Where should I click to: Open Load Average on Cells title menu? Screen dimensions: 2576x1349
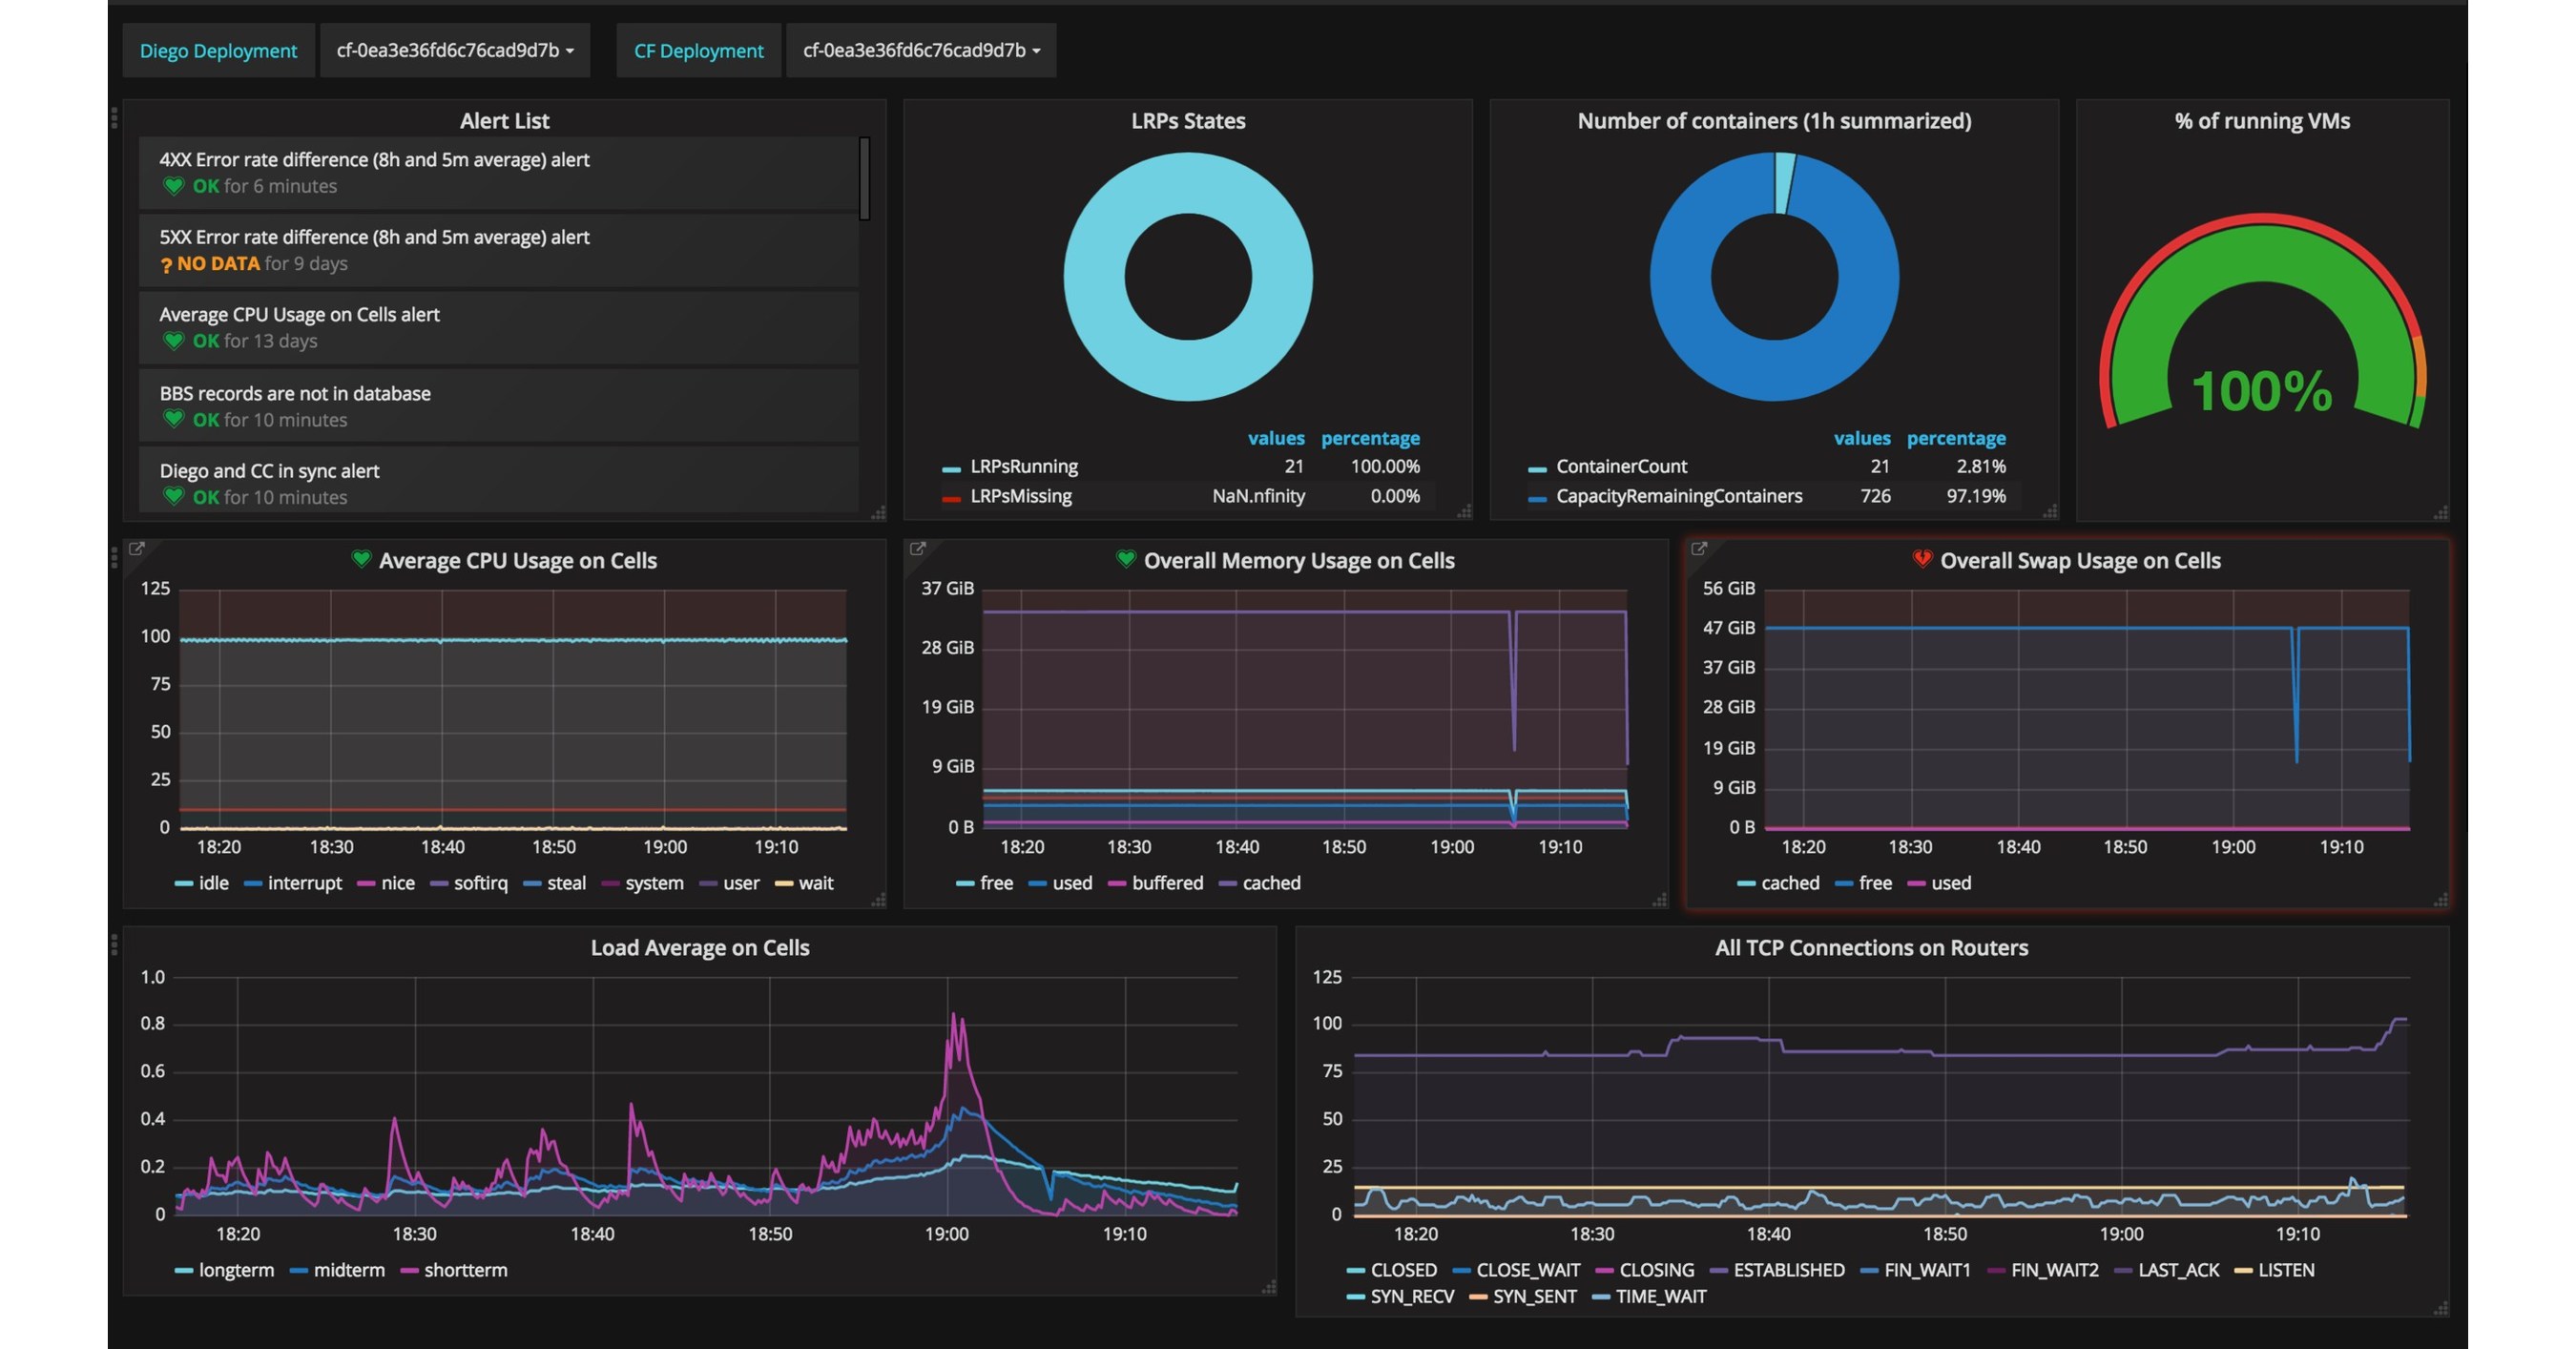pyautogui.click(x=700, y=948)
